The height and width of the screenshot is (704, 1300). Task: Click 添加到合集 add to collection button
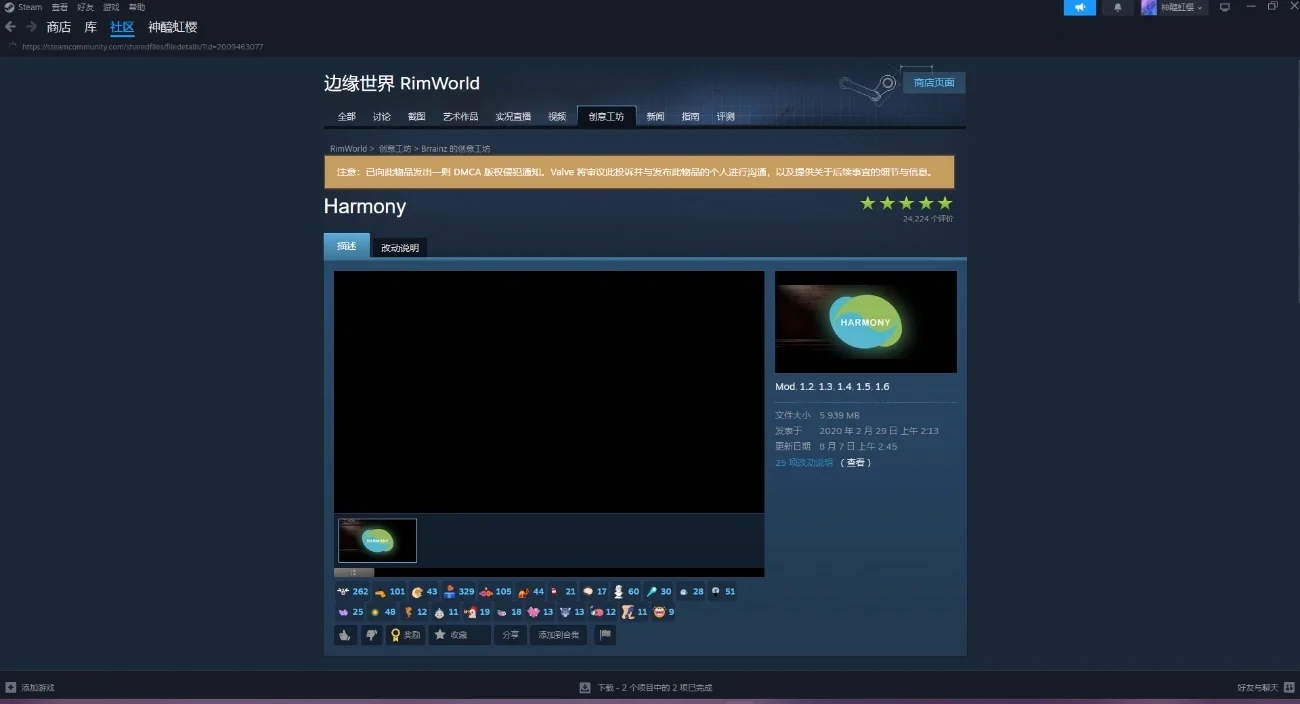(x=558, y=635)
